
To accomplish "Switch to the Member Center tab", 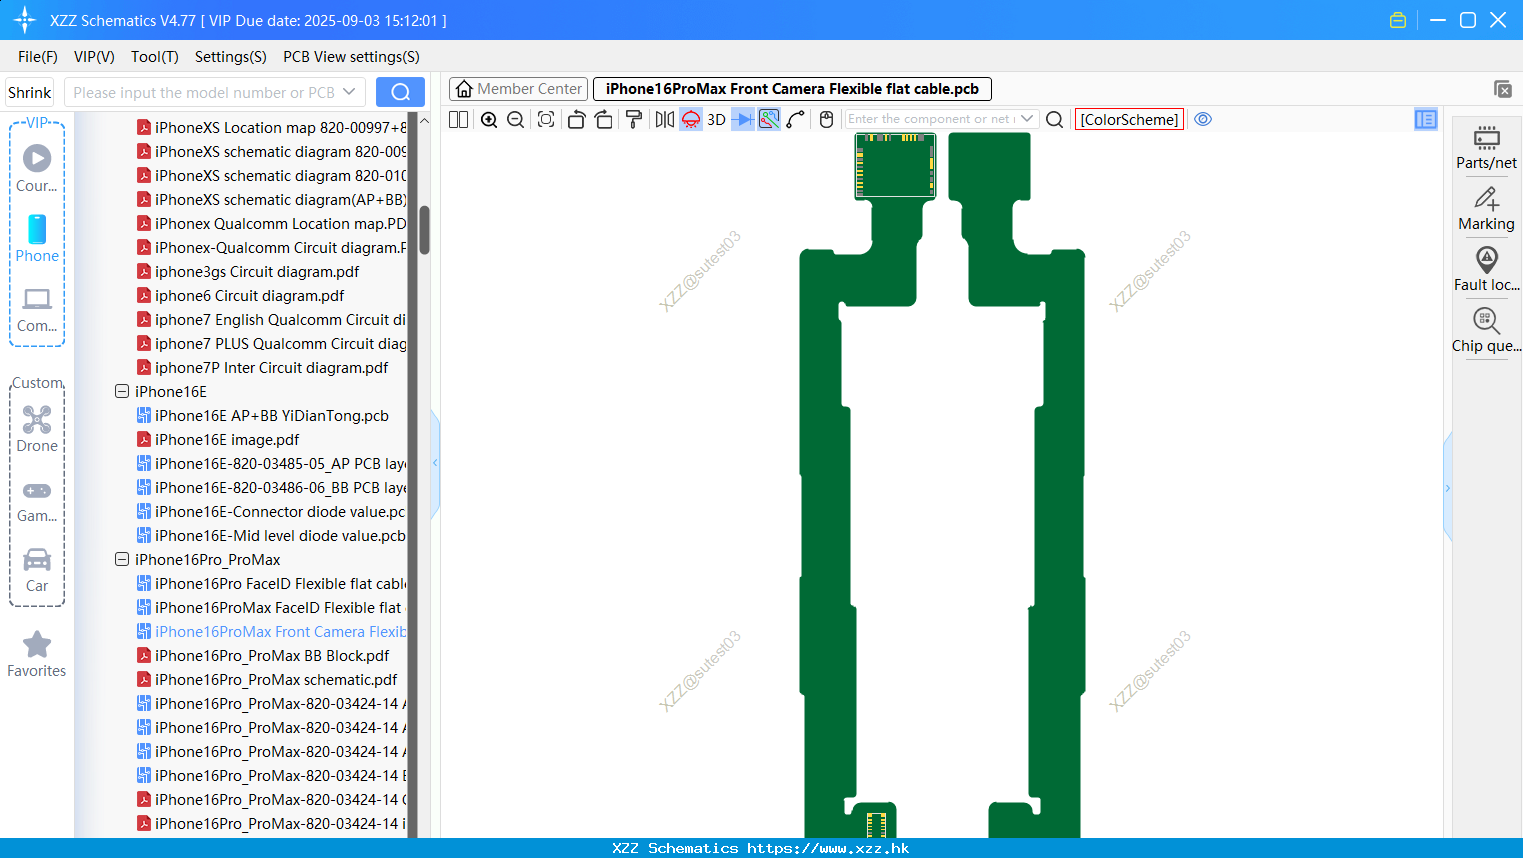I will (518, 89).
